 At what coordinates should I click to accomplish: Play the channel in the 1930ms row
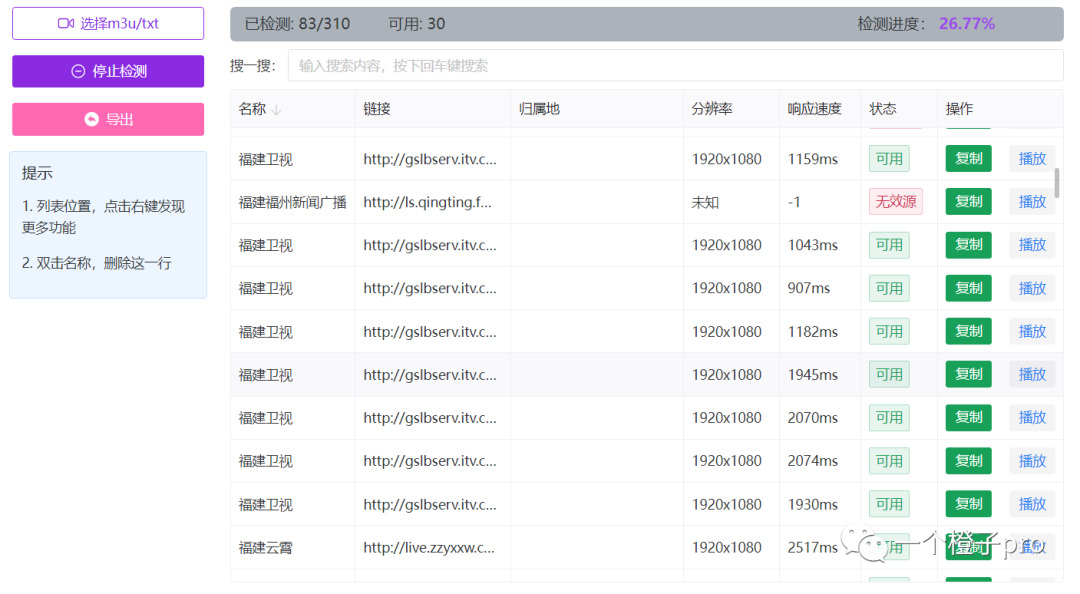(x=1032, y=504)
